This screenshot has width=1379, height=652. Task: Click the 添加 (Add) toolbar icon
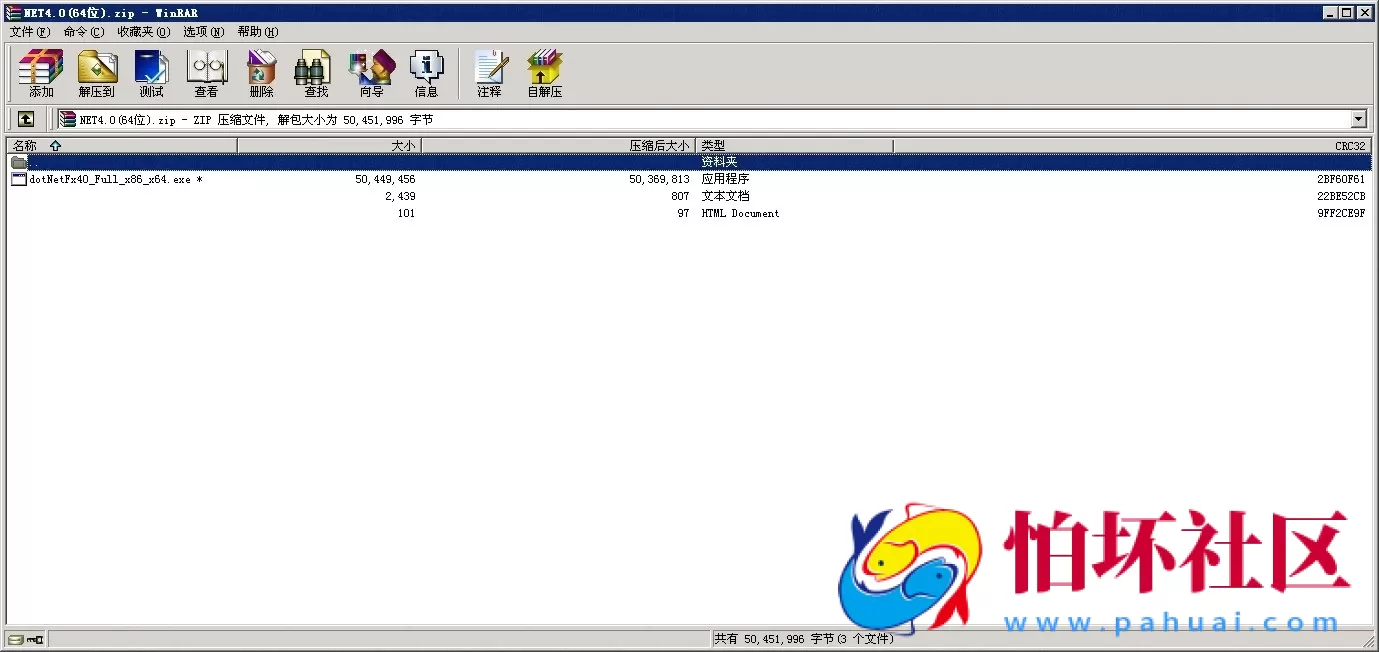coord(41,73)
